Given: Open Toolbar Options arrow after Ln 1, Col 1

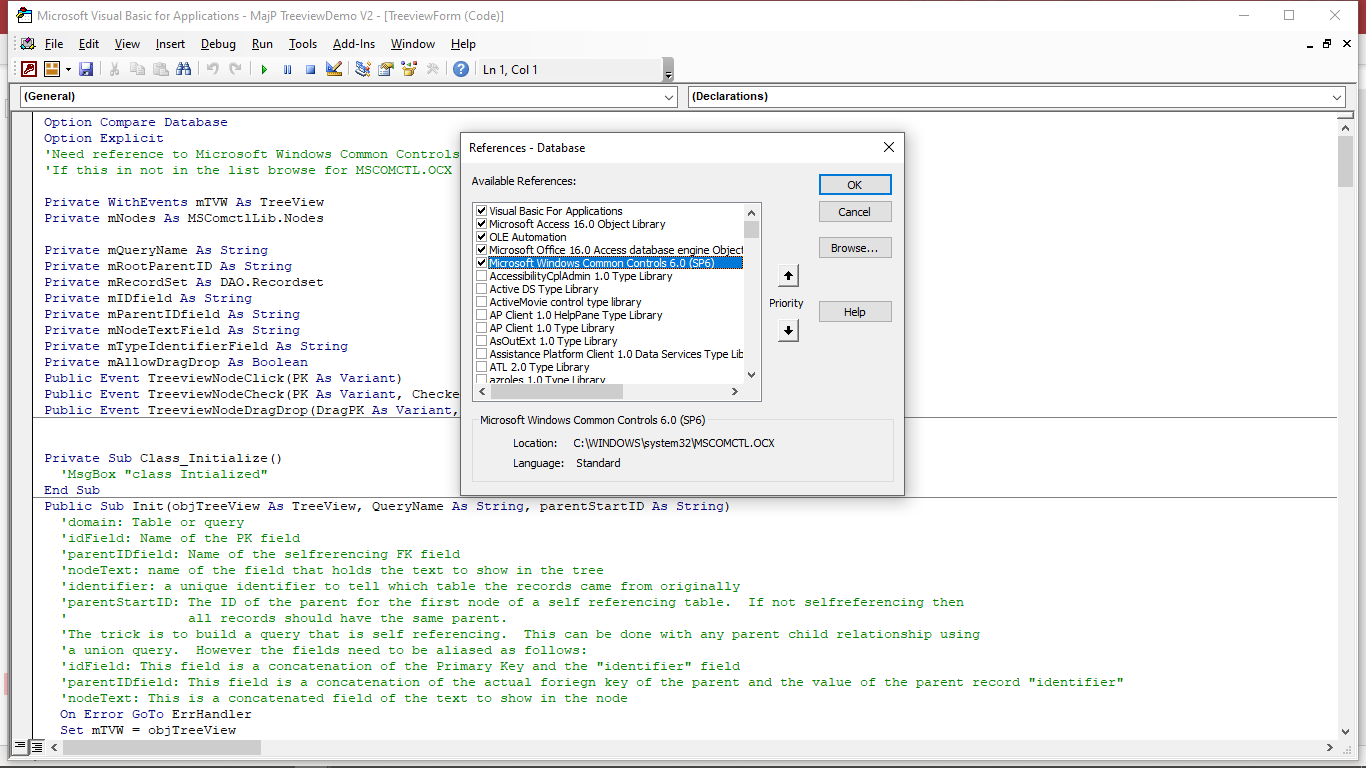Looking at the screenshot, I should point(668,70).
